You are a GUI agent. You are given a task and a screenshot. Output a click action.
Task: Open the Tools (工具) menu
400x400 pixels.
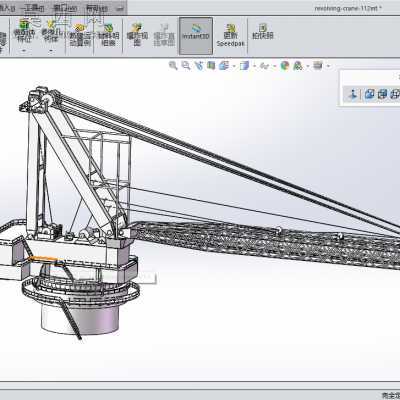33,8
